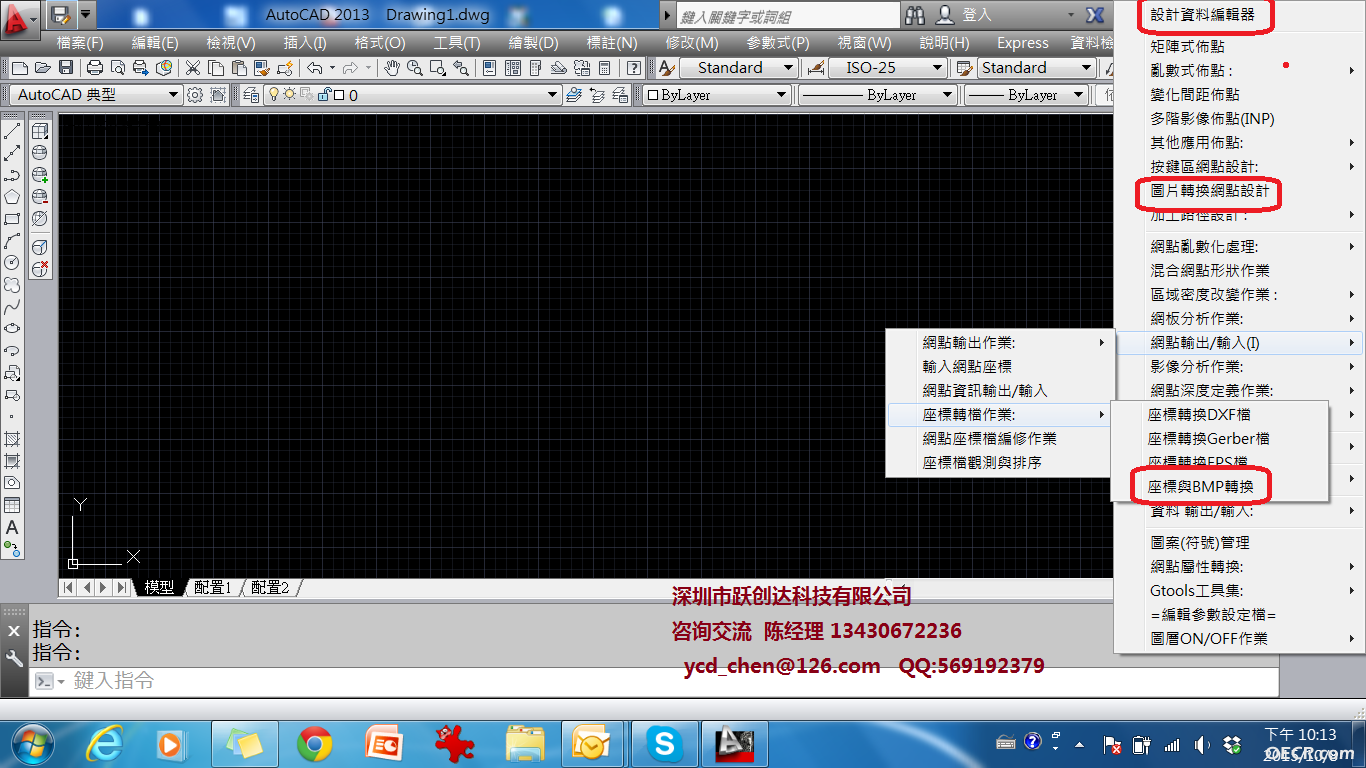Open the ISO-25 dimension style dropdown
This screenshot has height=768, width=1366.
click(938, 68)
